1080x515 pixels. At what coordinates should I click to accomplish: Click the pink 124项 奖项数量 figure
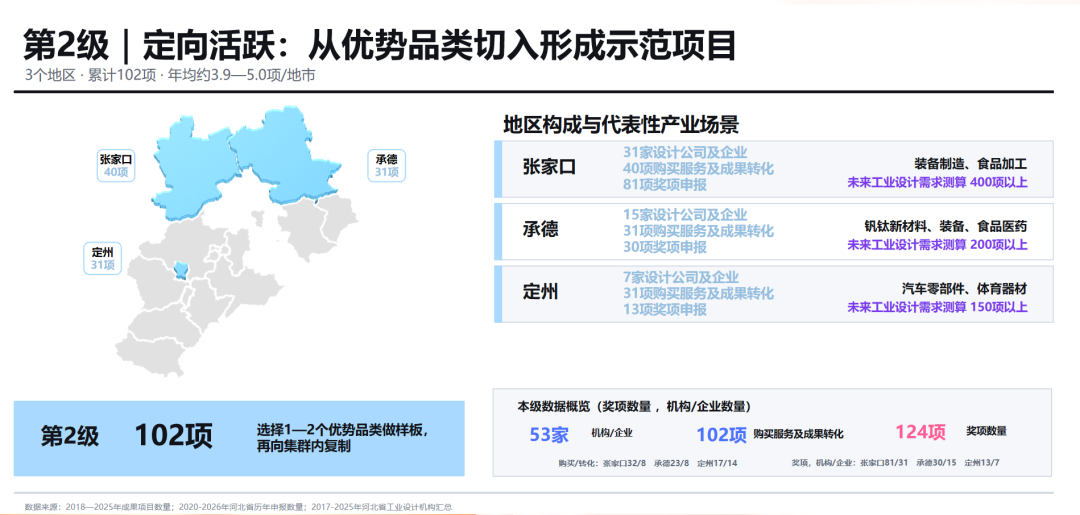951,432
